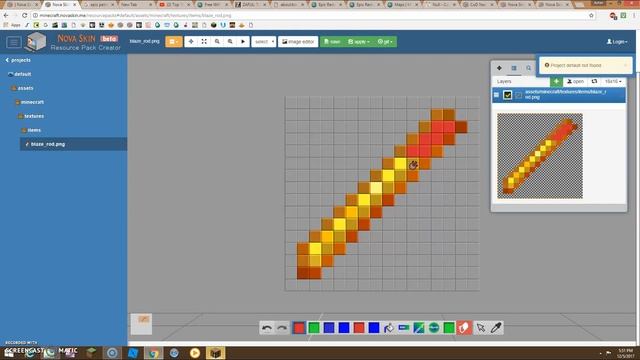Redo the undone action

pyautogui.click(x=282, y=328)
